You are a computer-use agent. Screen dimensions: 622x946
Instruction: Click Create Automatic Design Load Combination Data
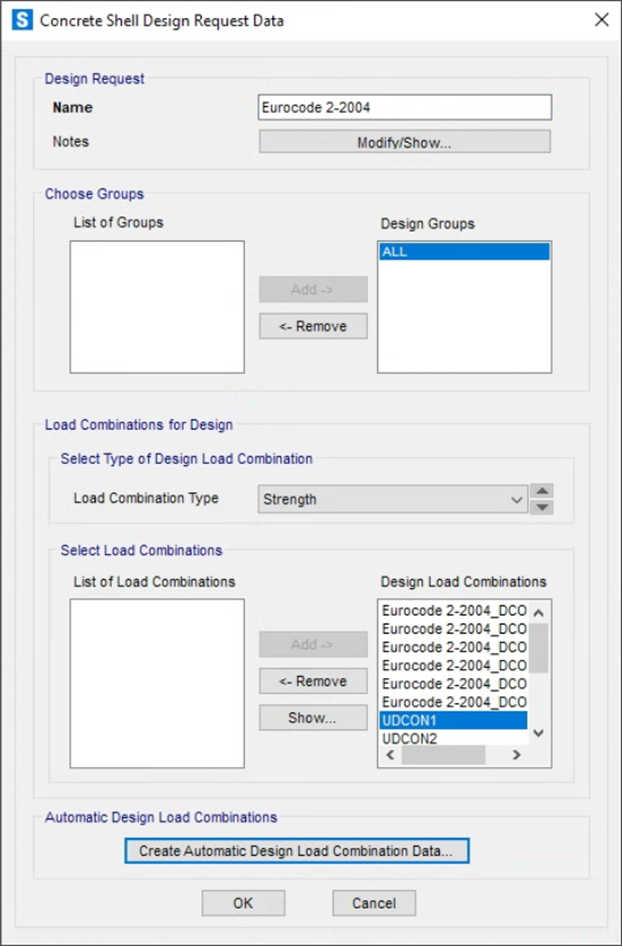click(296, 851)
